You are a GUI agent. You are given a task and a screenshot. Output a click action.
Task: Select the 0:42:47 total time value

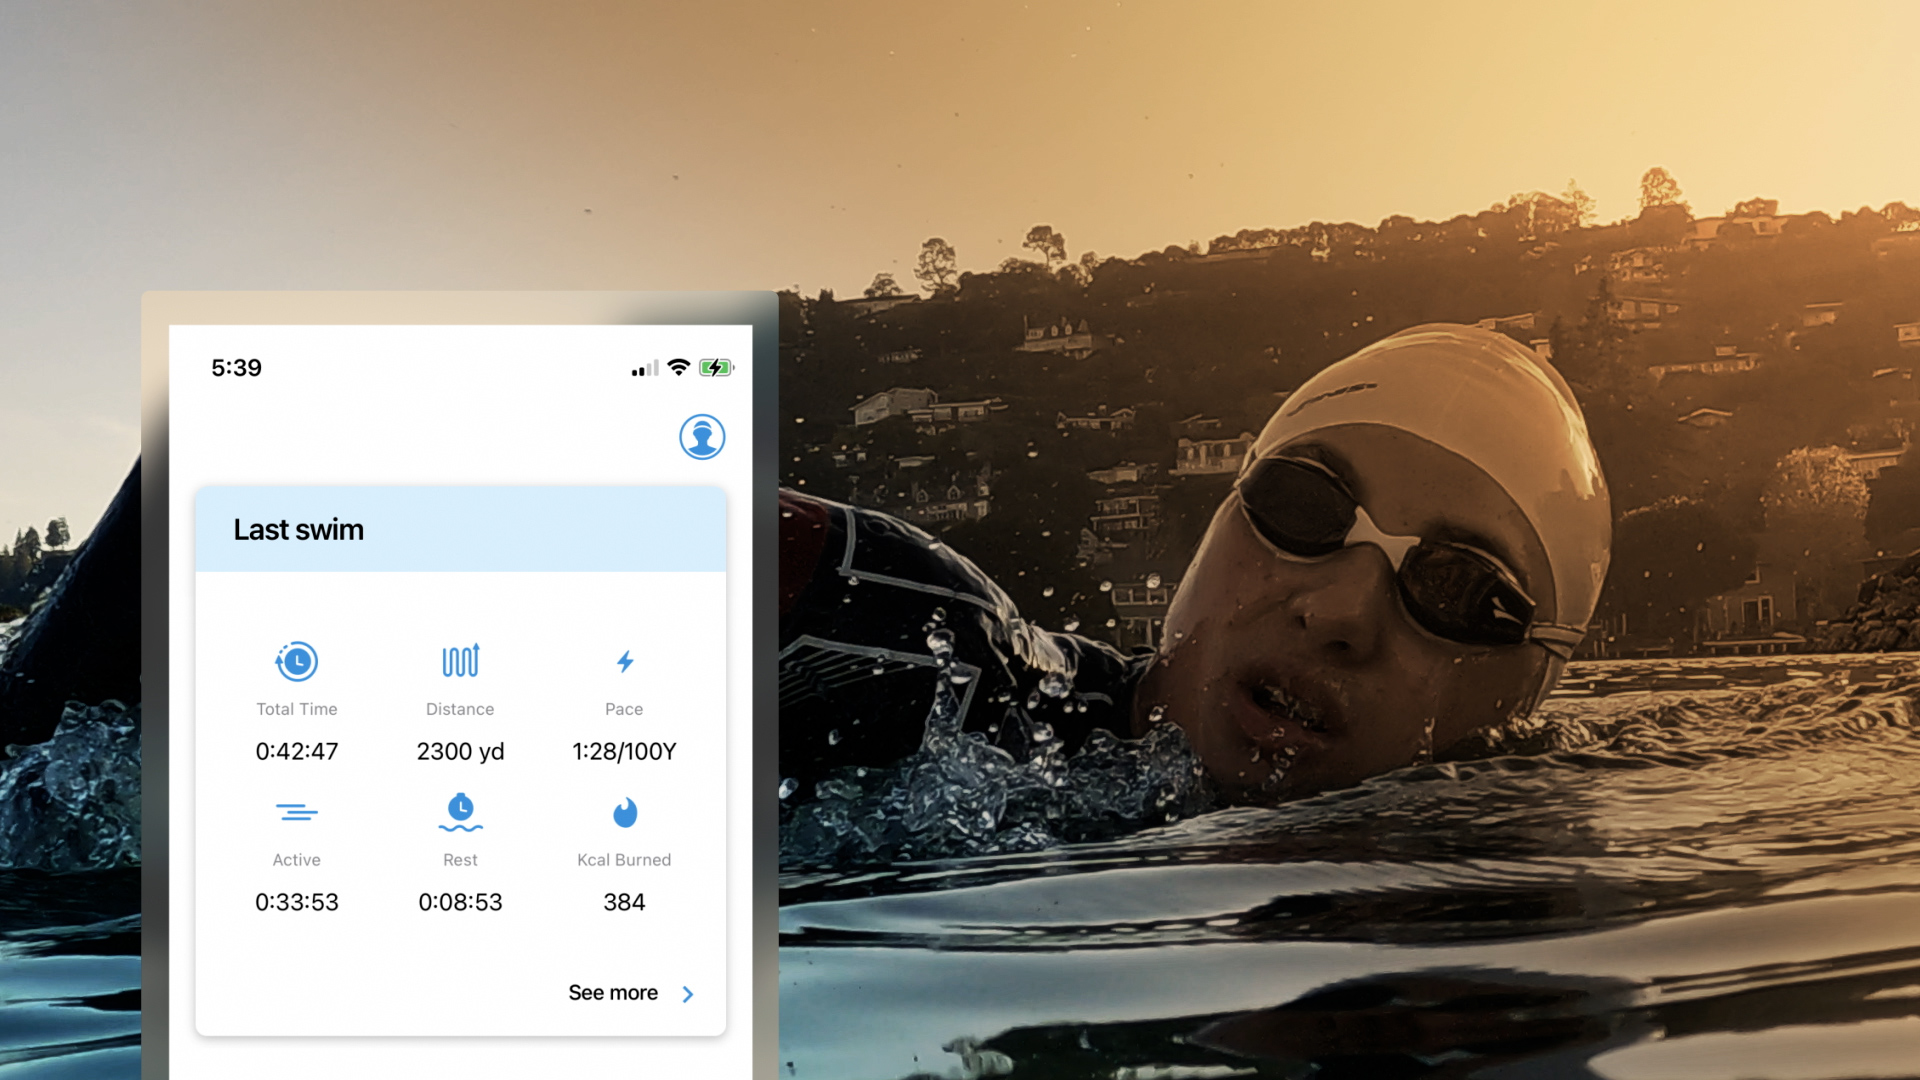click(297, 751)
